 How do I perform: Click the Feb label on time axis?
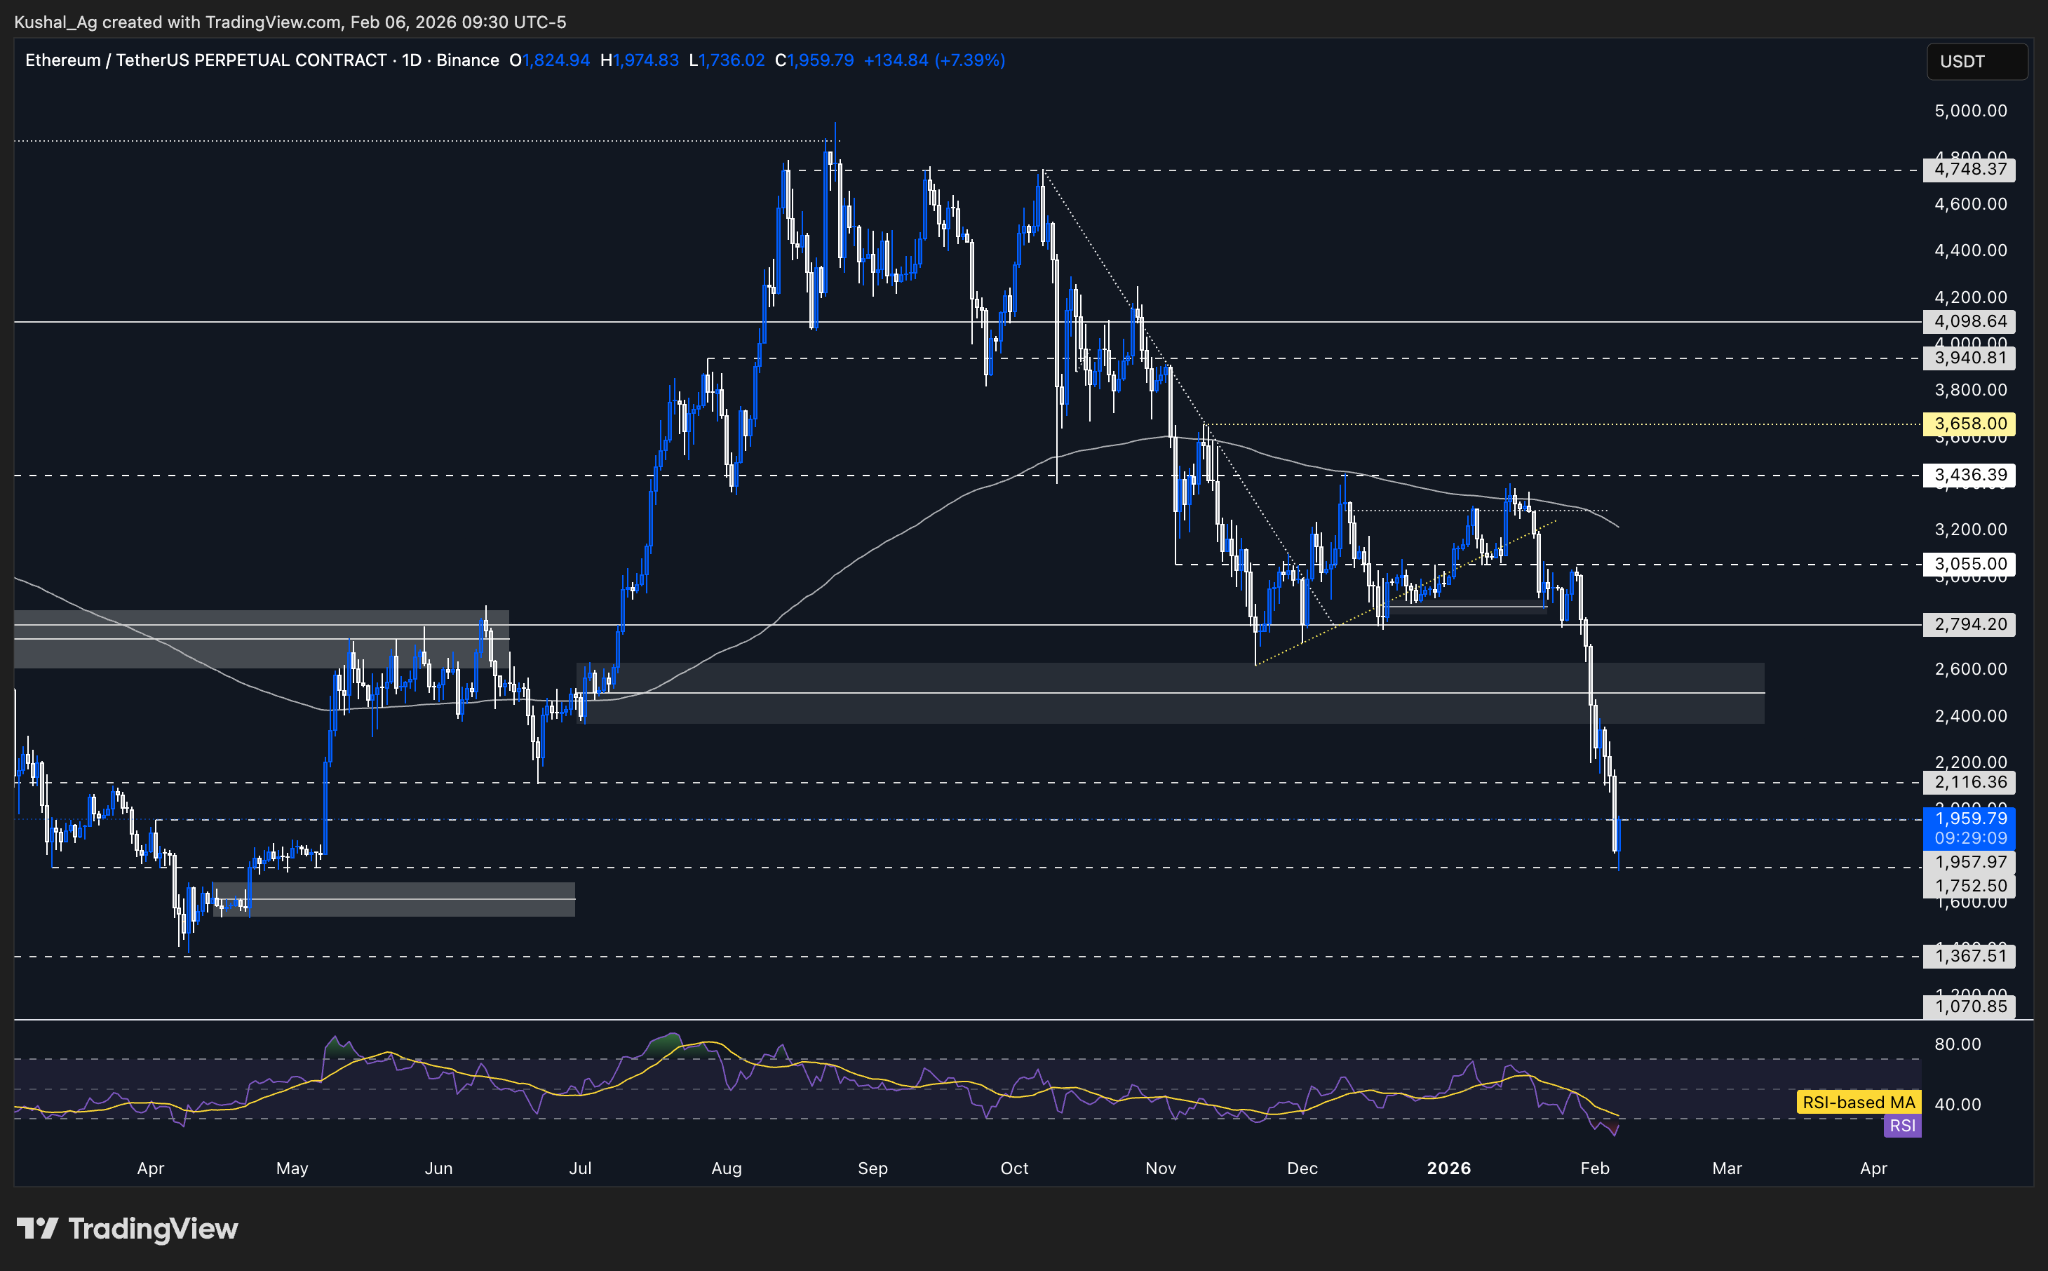[x=1594, y=1168]
